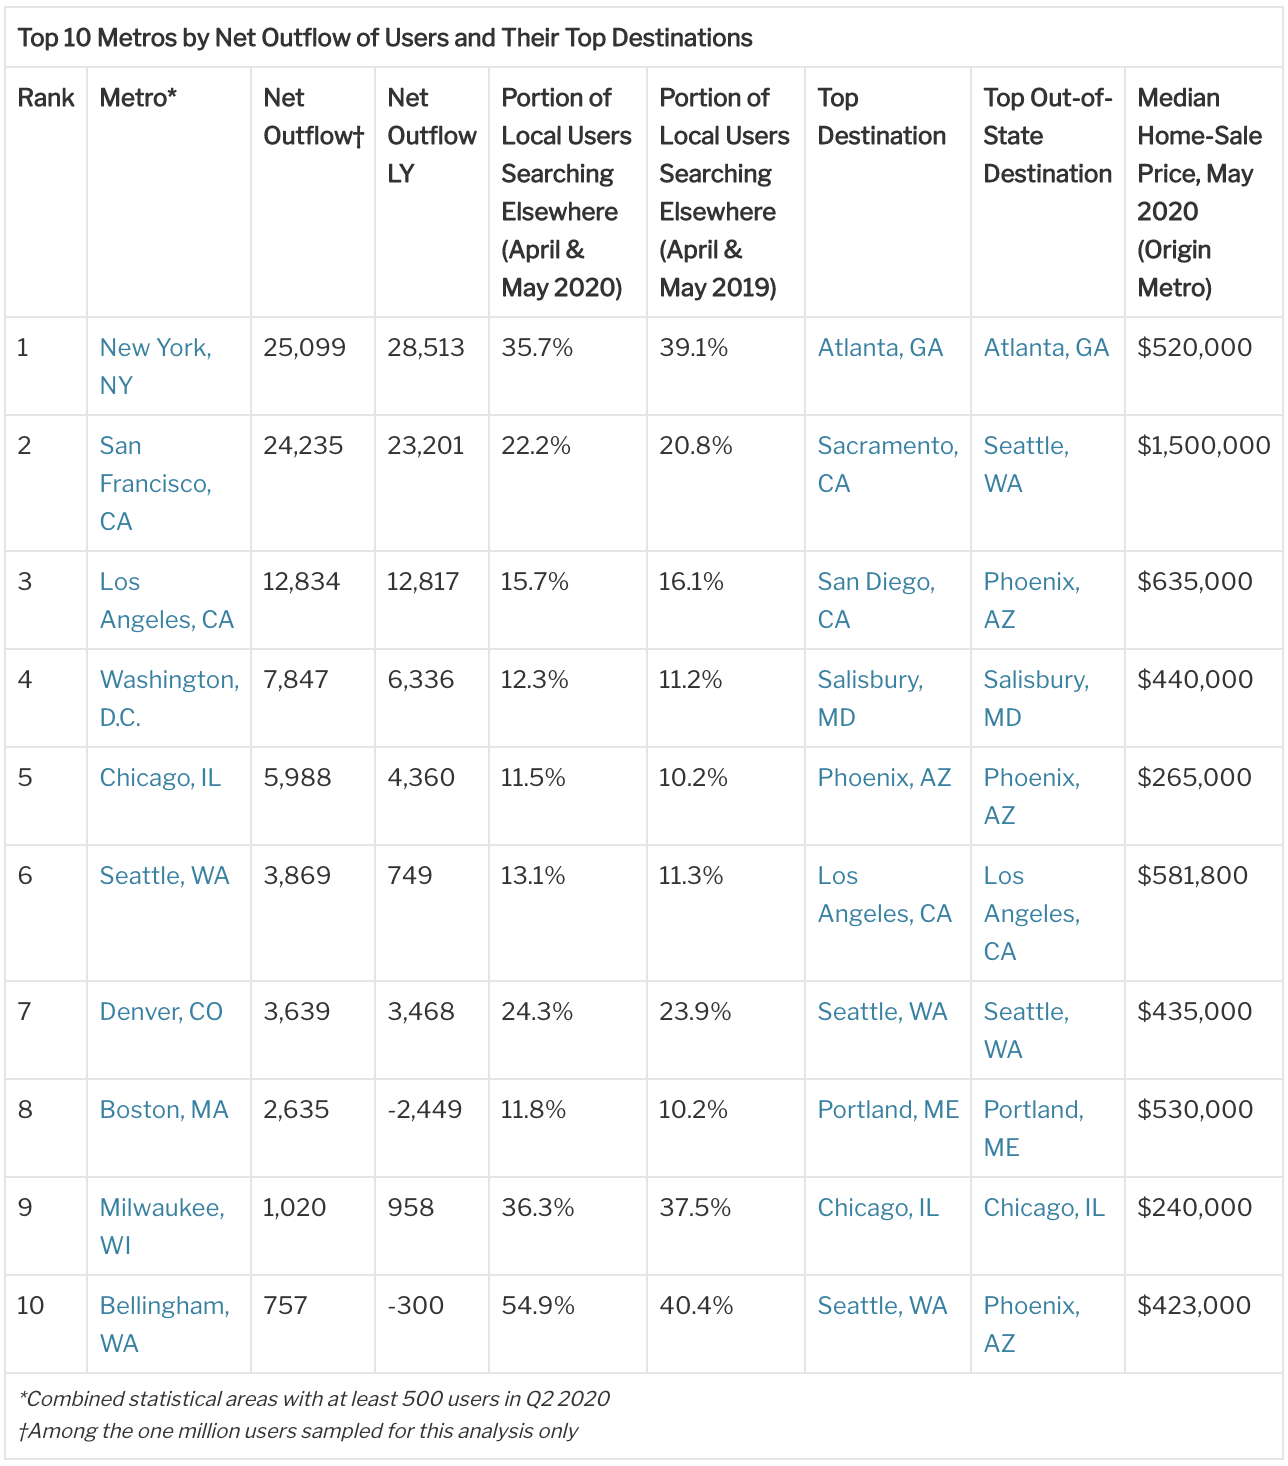Click Bellingham's 54.9% search portion cell
The height and width of the screenshot is (1466, 1288).
click(x=538, y=1305)
